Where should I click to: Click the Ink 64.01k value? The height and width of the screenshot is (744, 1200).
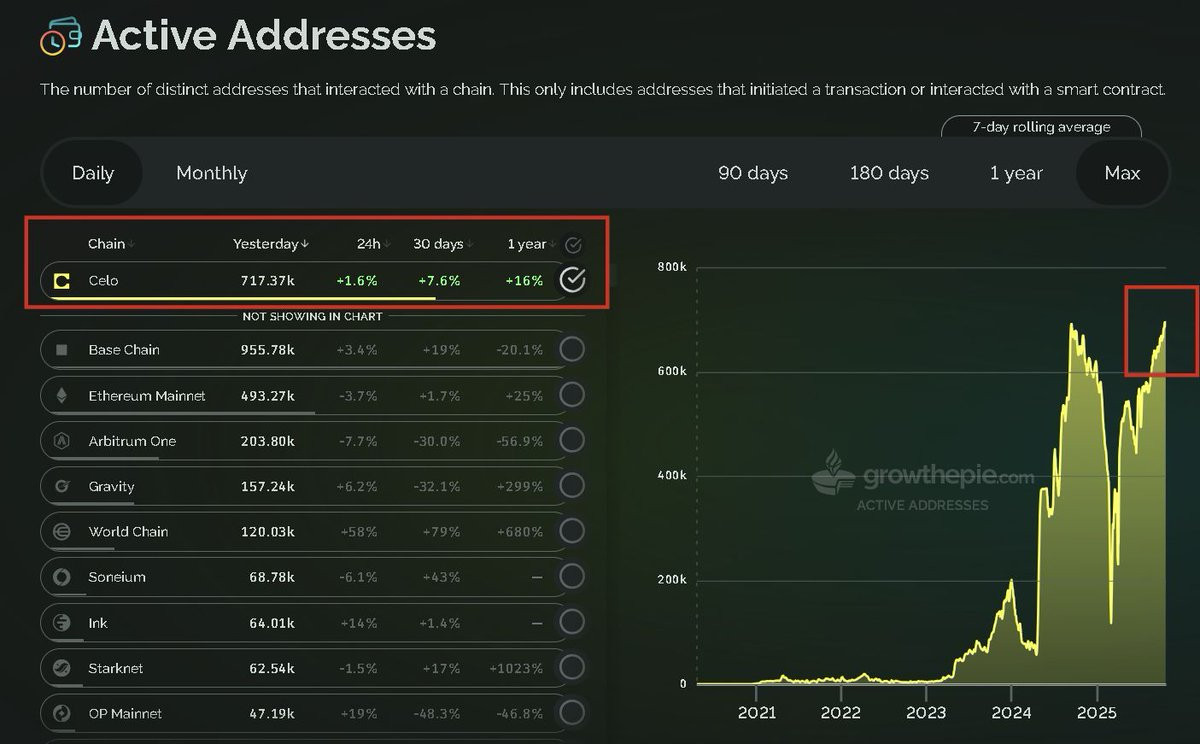[271, 623]
